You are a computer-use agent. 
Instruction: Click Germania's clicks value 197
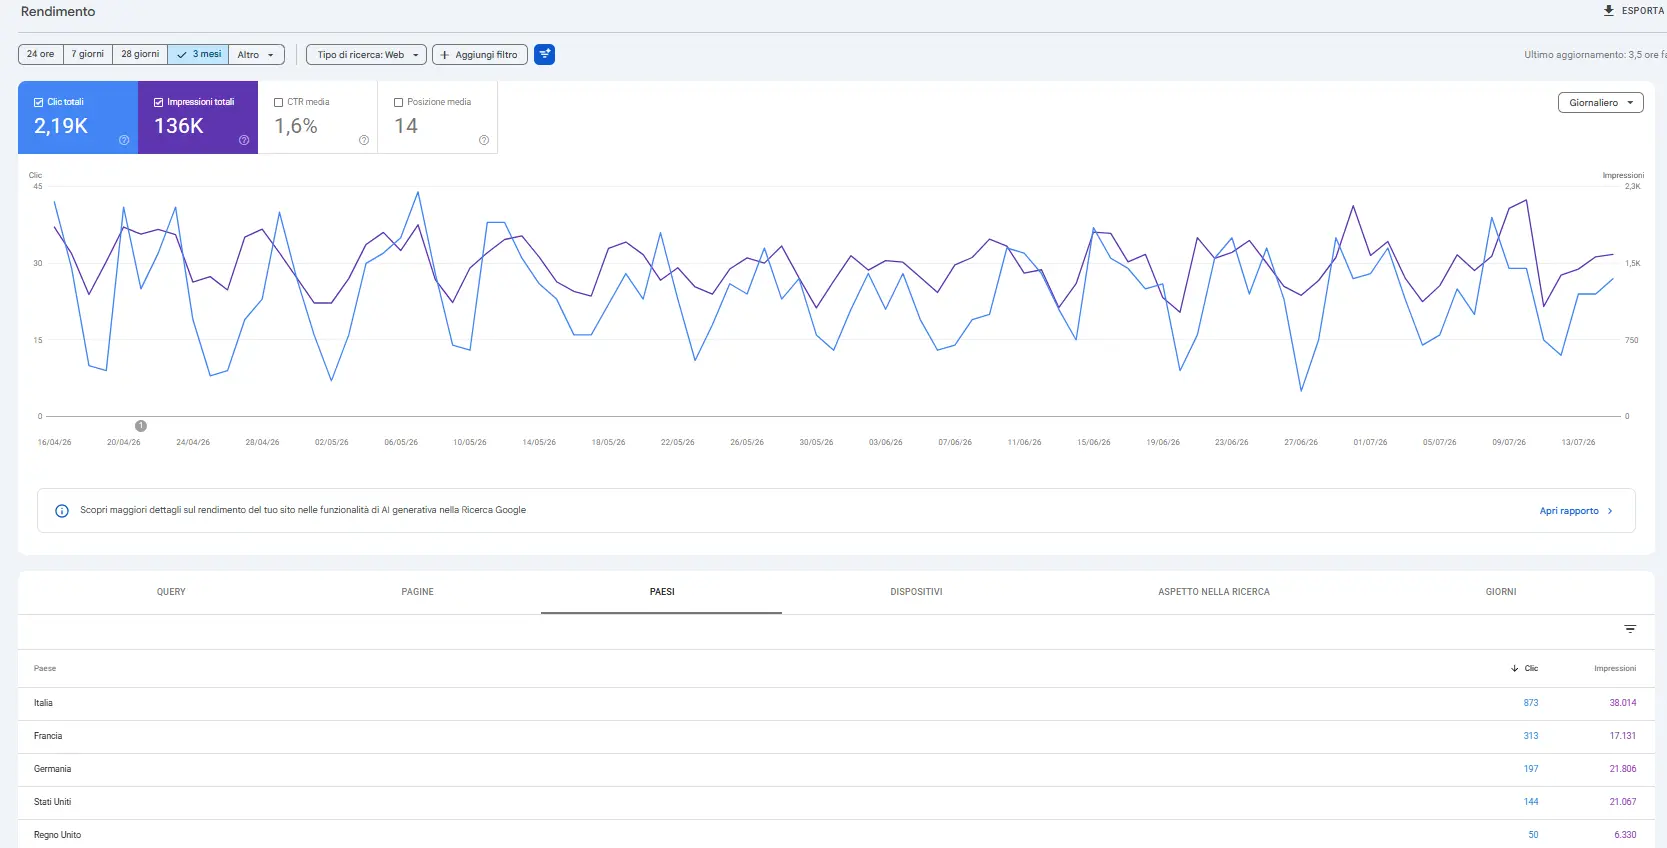coord(1531,769)
